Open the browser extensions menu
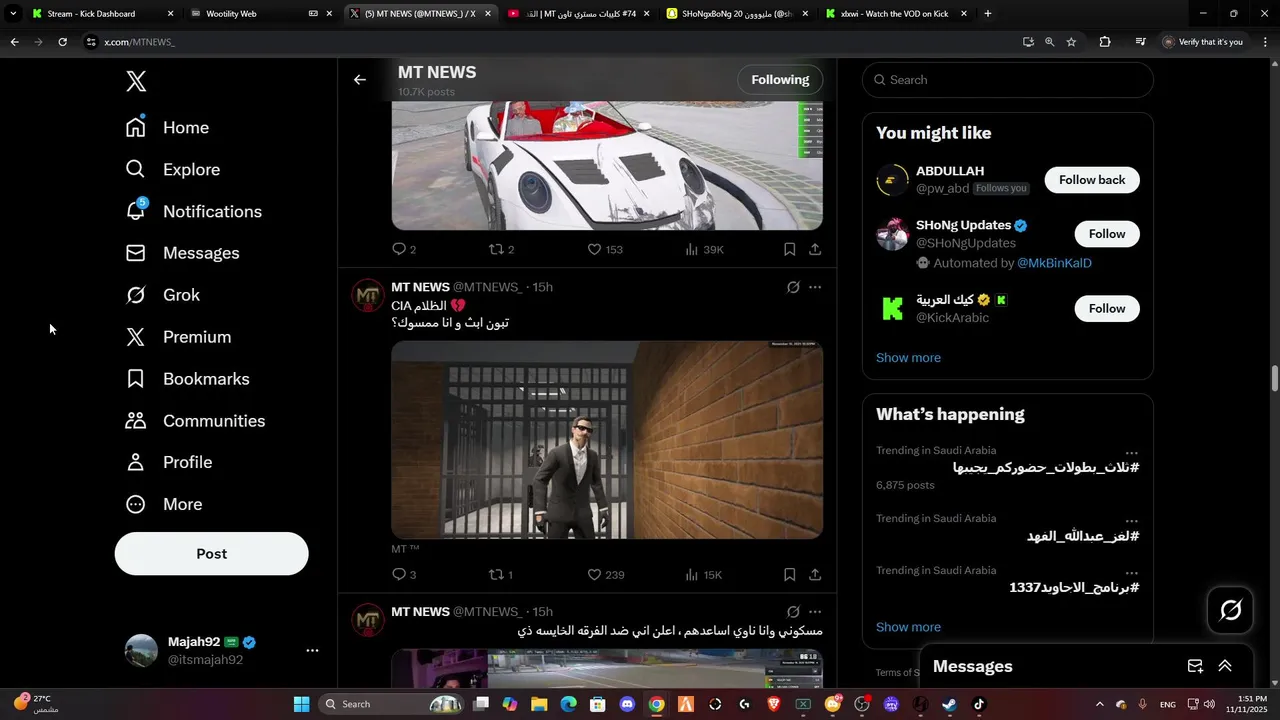This screenshot has width=1280, height=720. [1105, 42]
